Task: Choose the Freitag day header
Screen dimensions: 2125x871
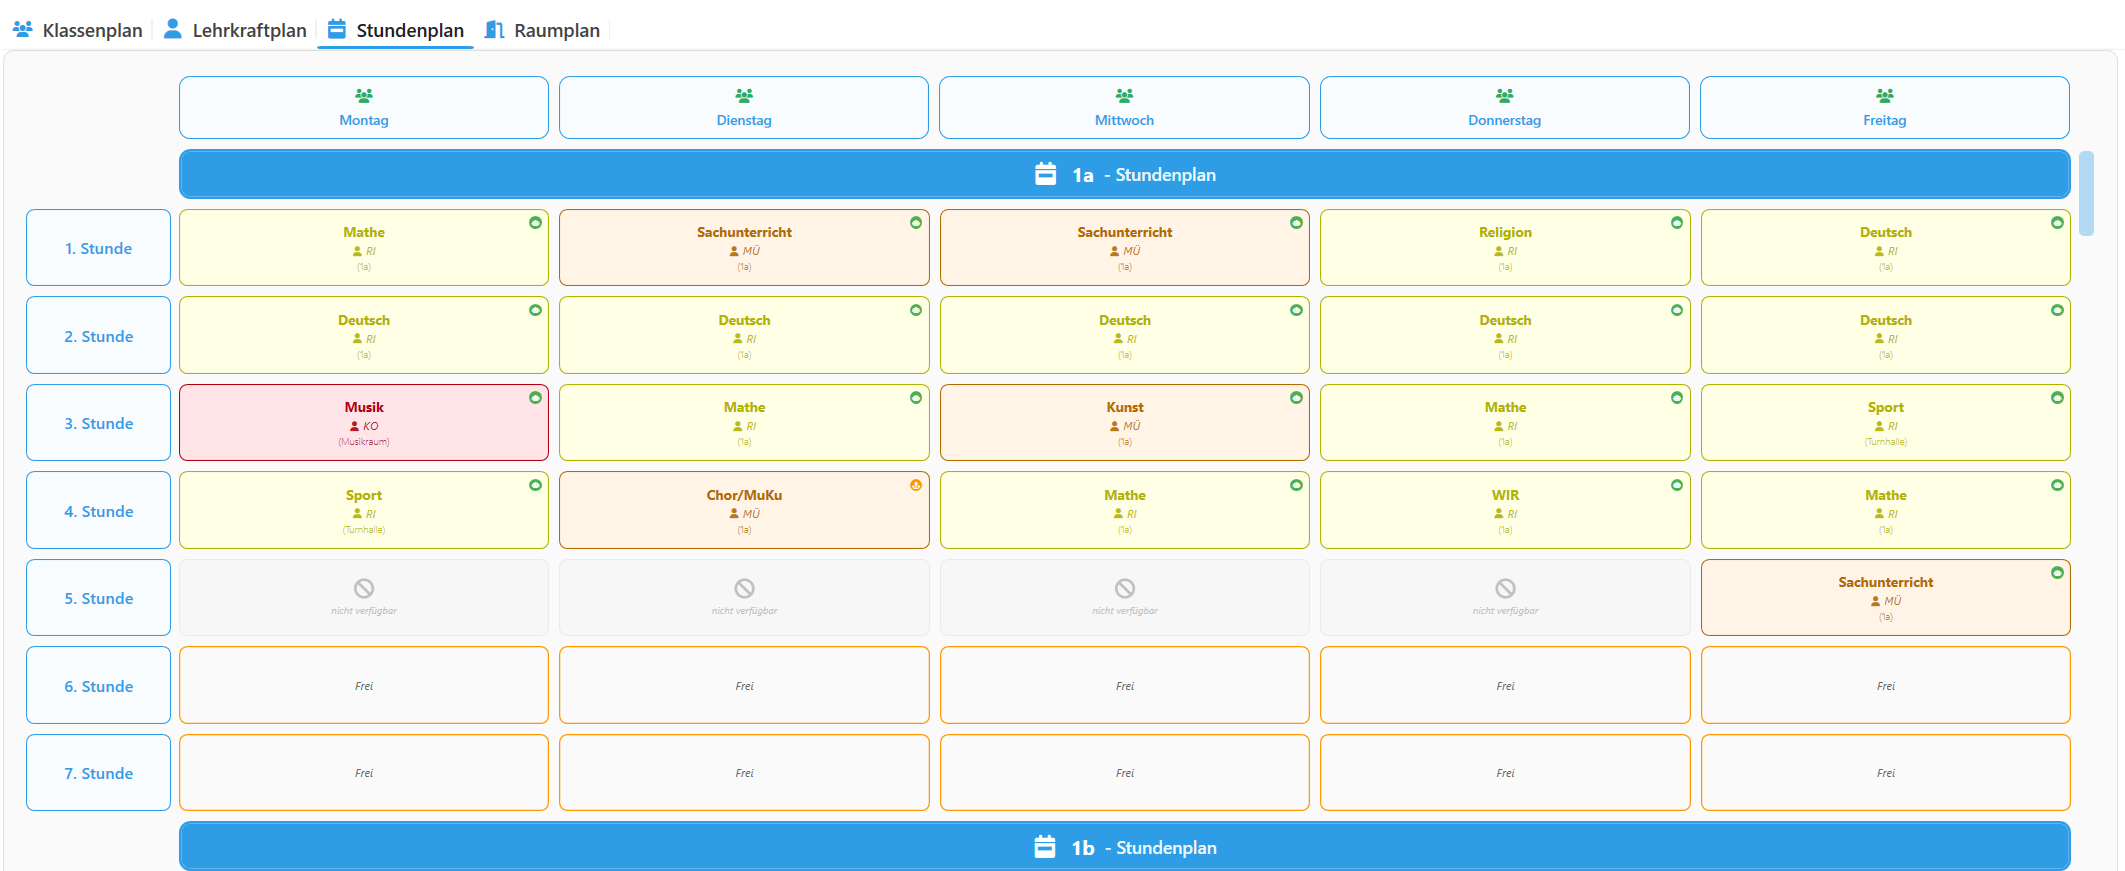Action: (x=1885, y=108)
